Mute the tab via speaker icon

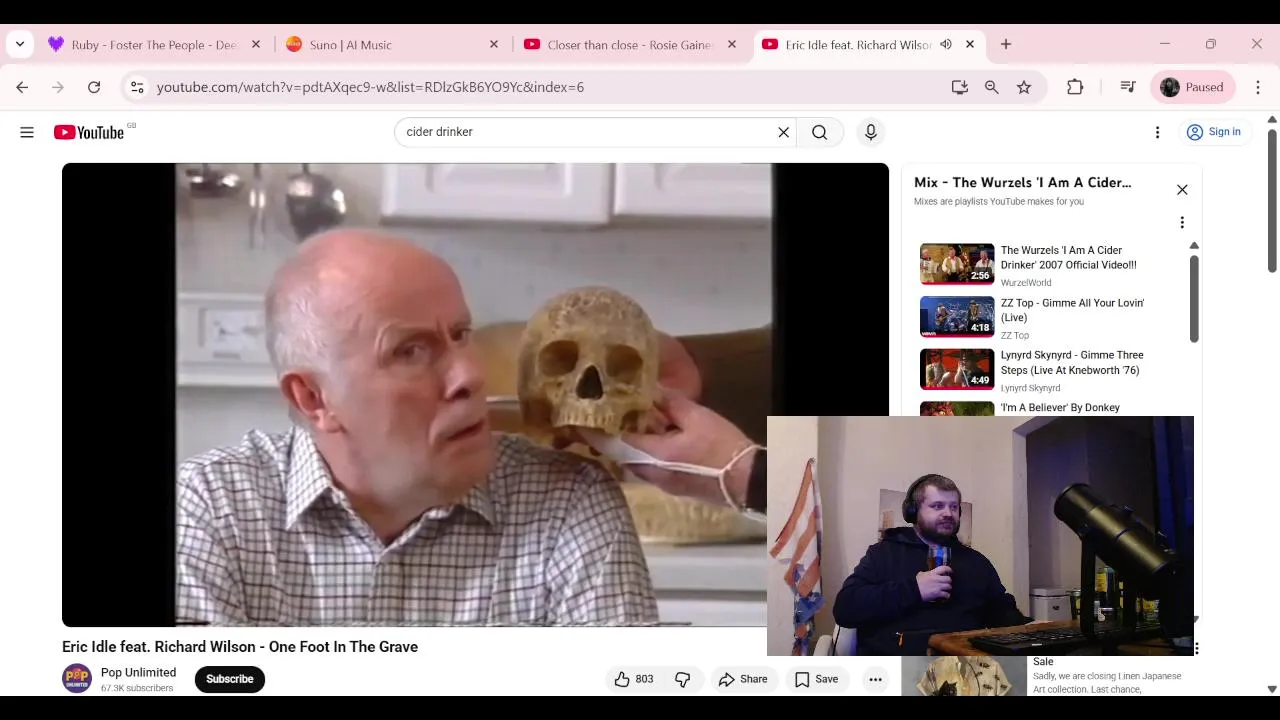(x=946, y=44)
